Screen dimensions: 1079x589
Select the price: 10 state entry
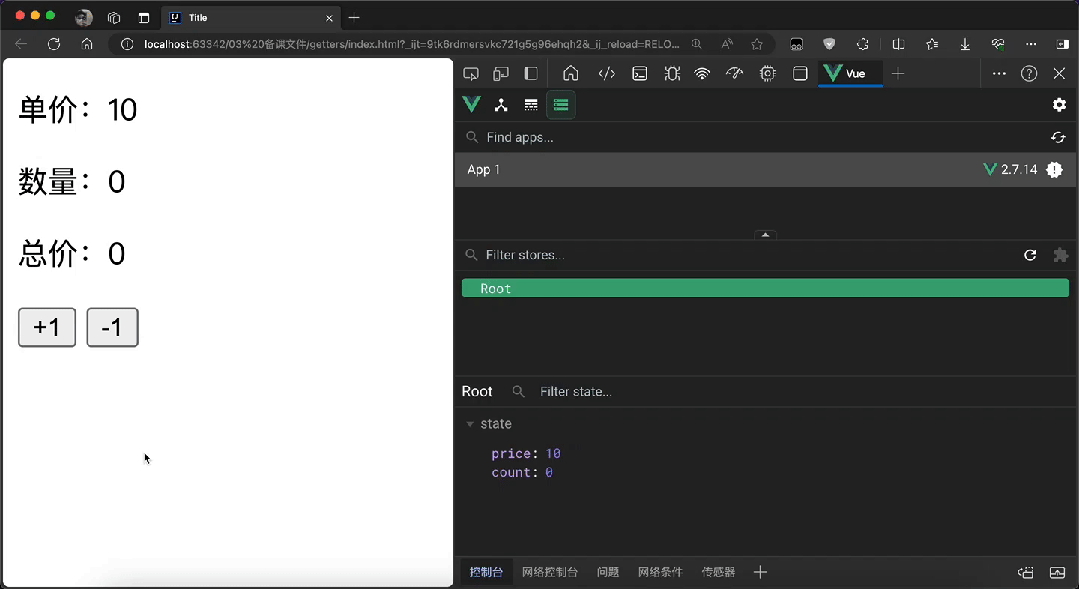[526, 453]
